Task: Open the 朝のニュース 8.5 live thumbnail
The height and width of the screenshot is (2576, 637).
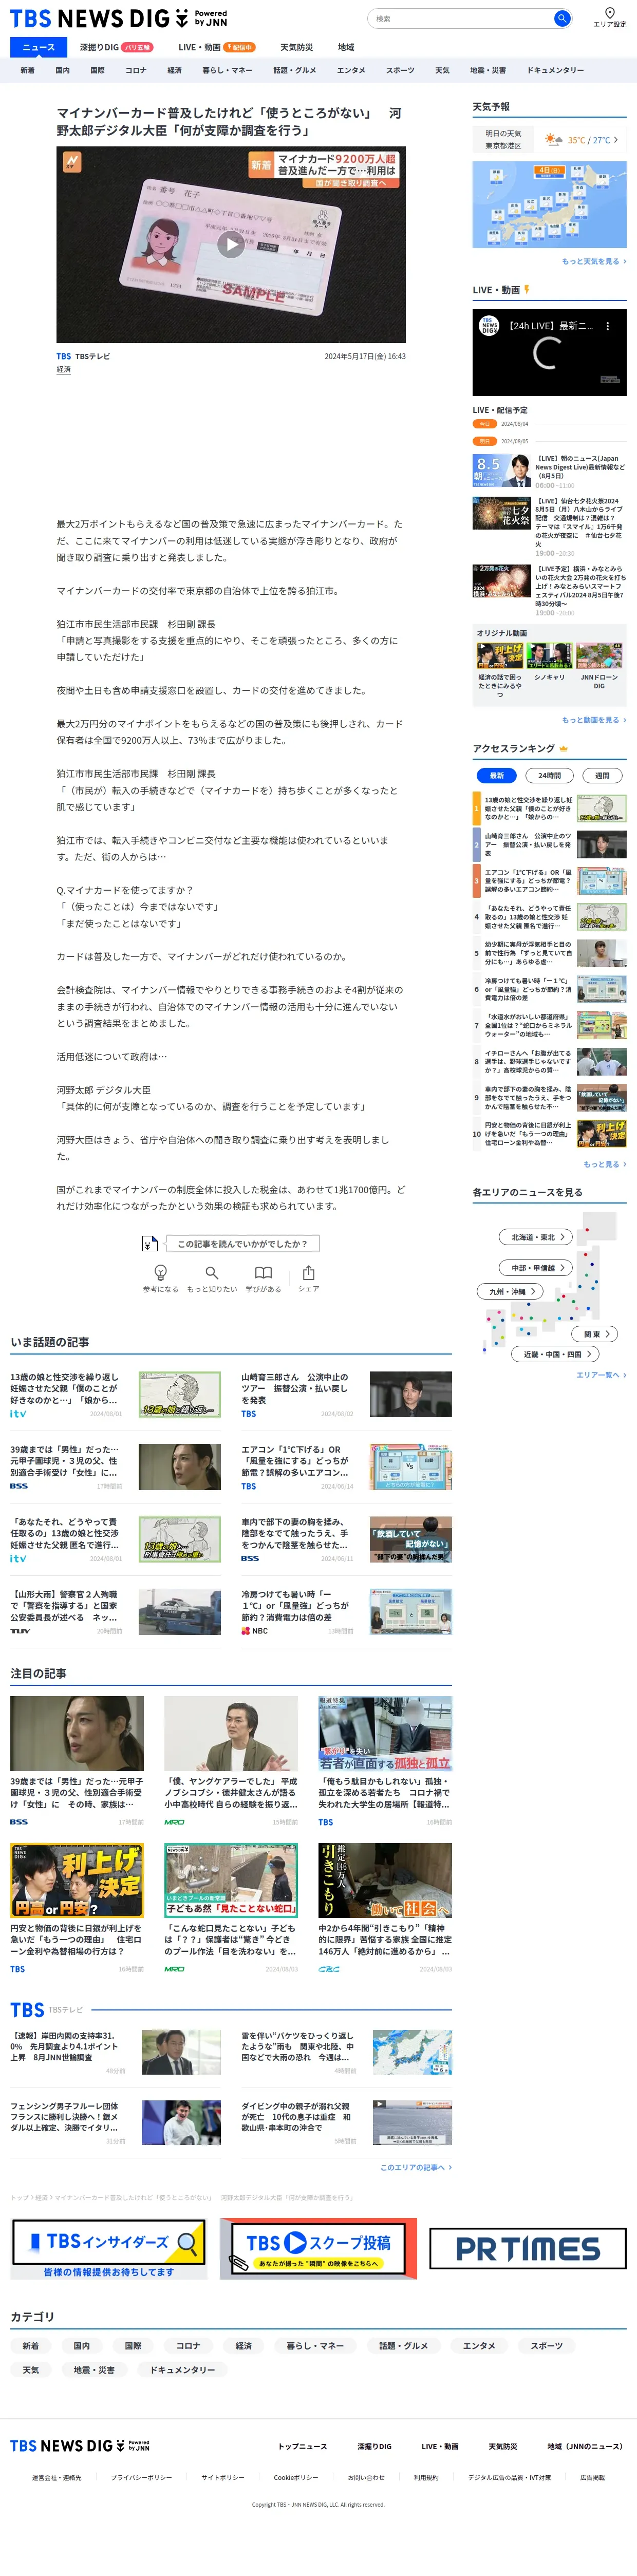Action: pos(501,470)
